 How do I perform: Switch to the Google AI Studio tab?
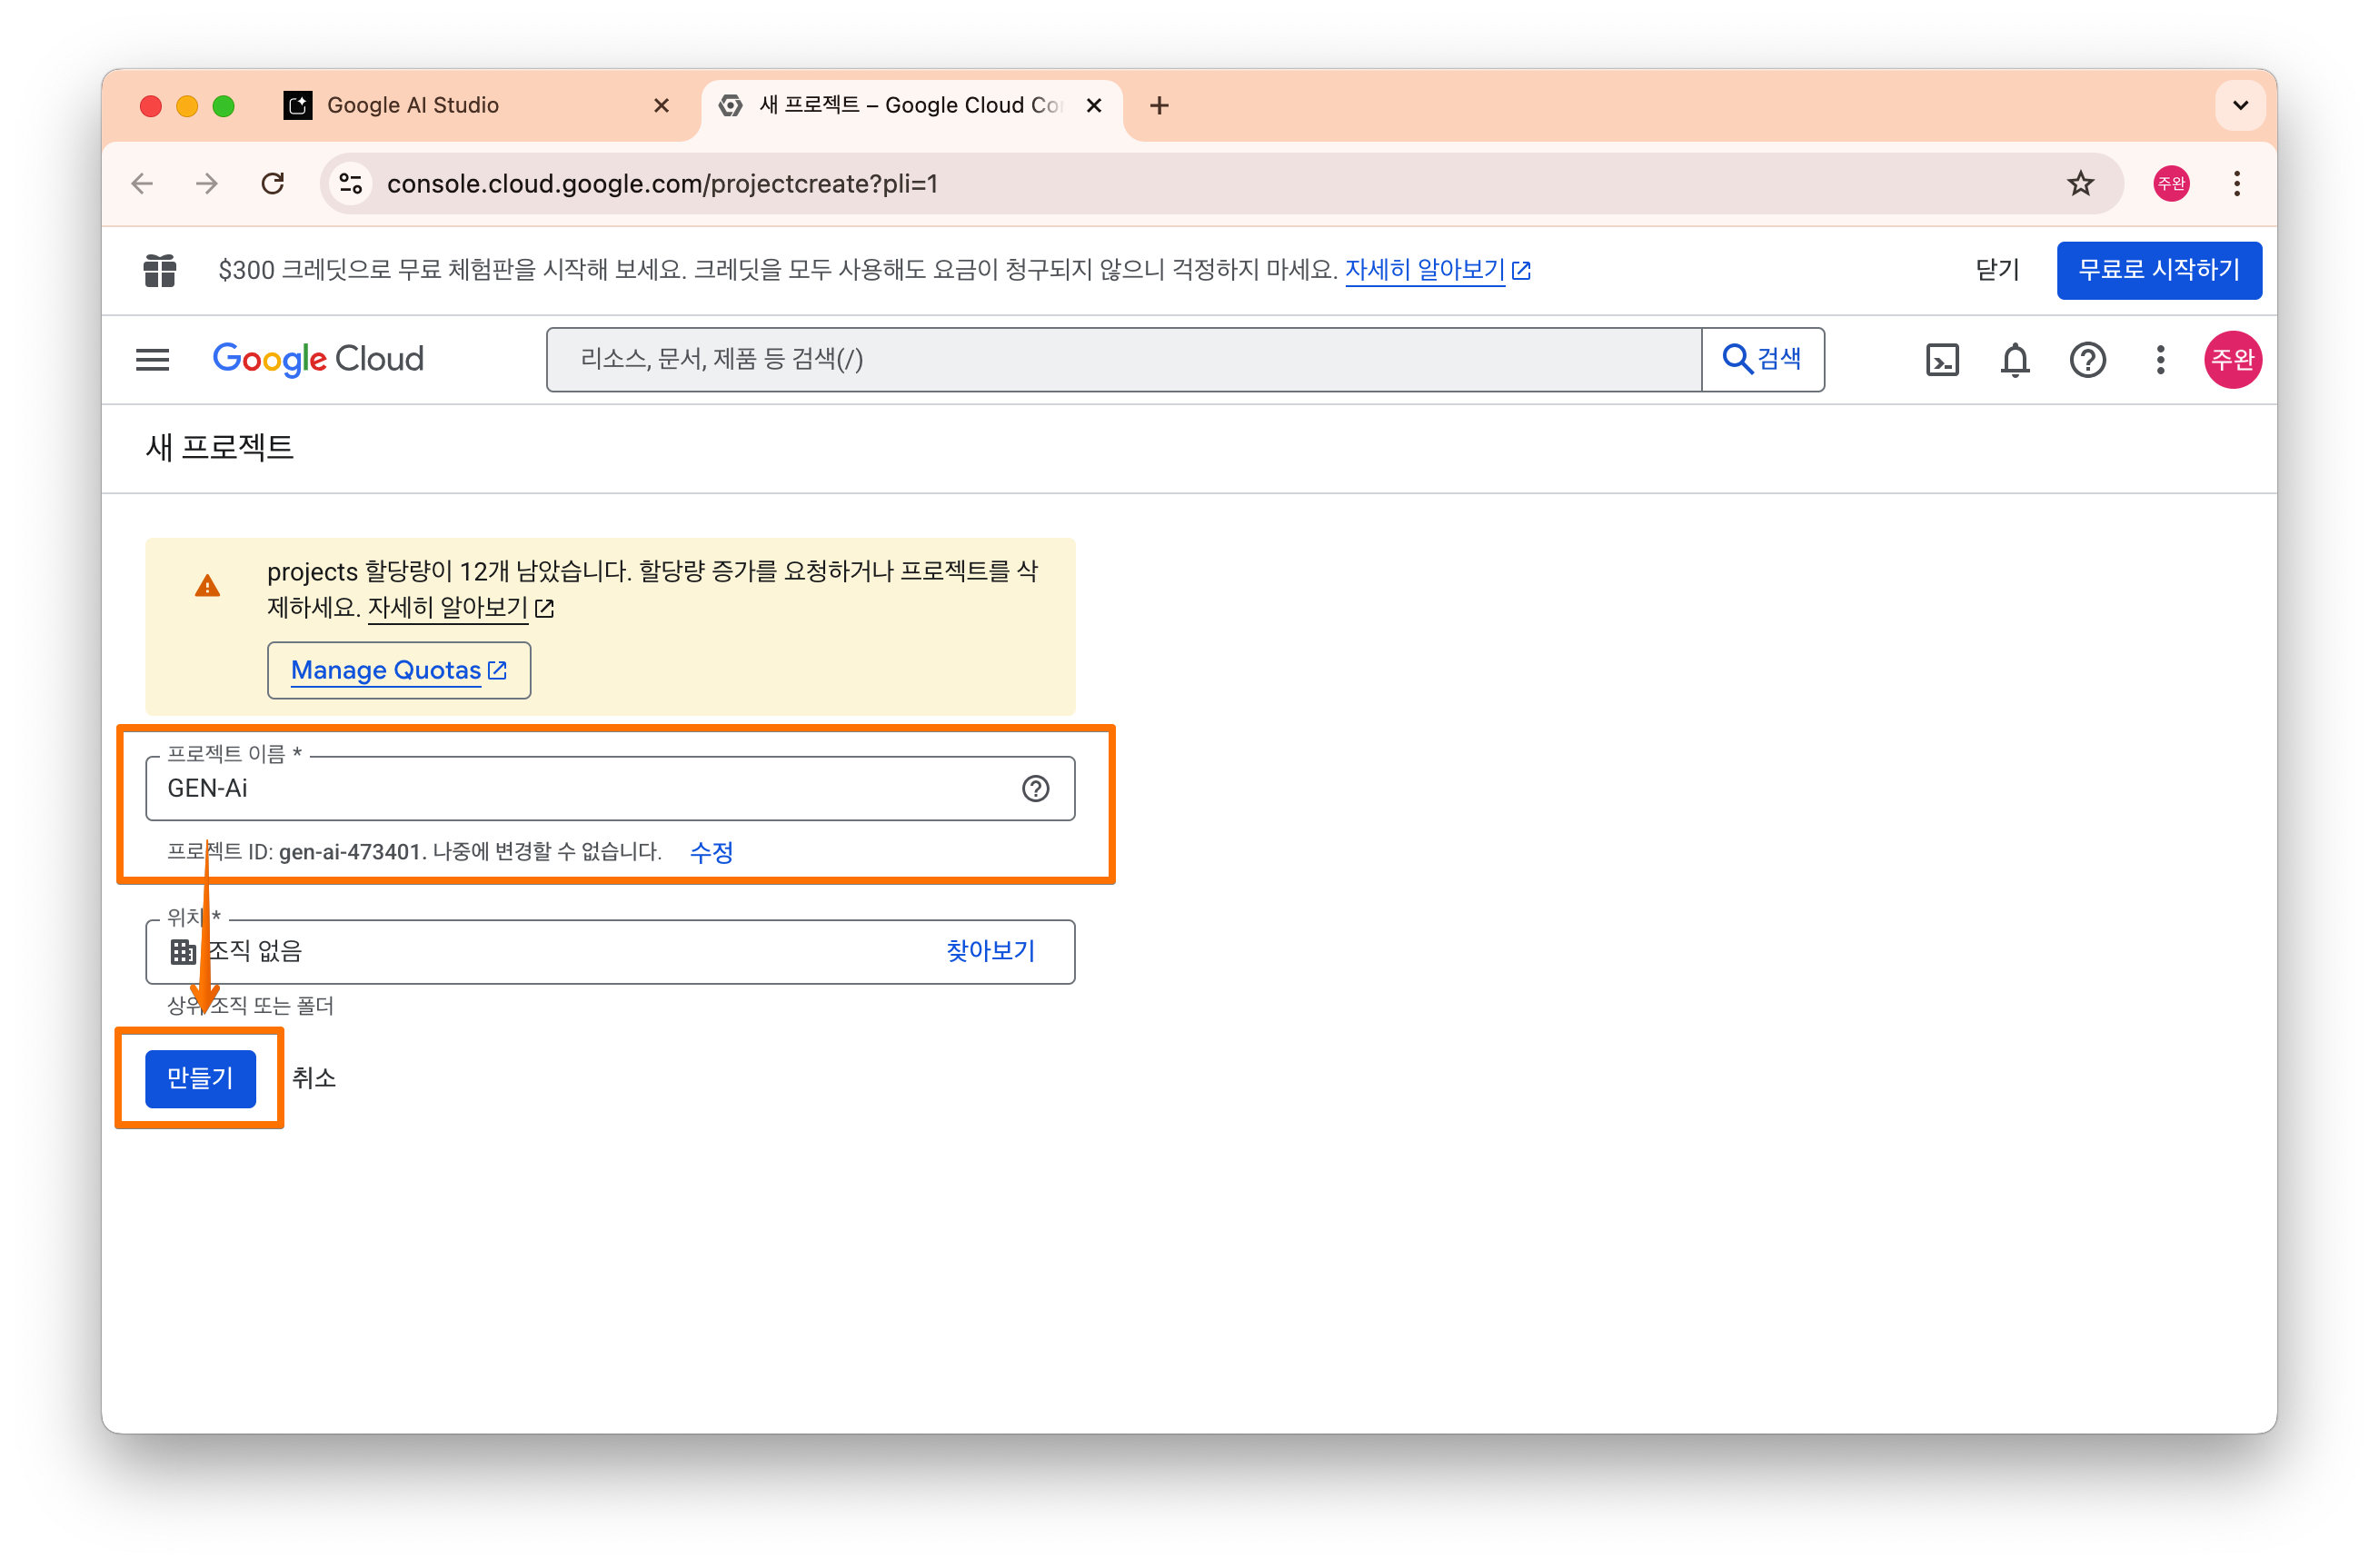pos(412,105)
